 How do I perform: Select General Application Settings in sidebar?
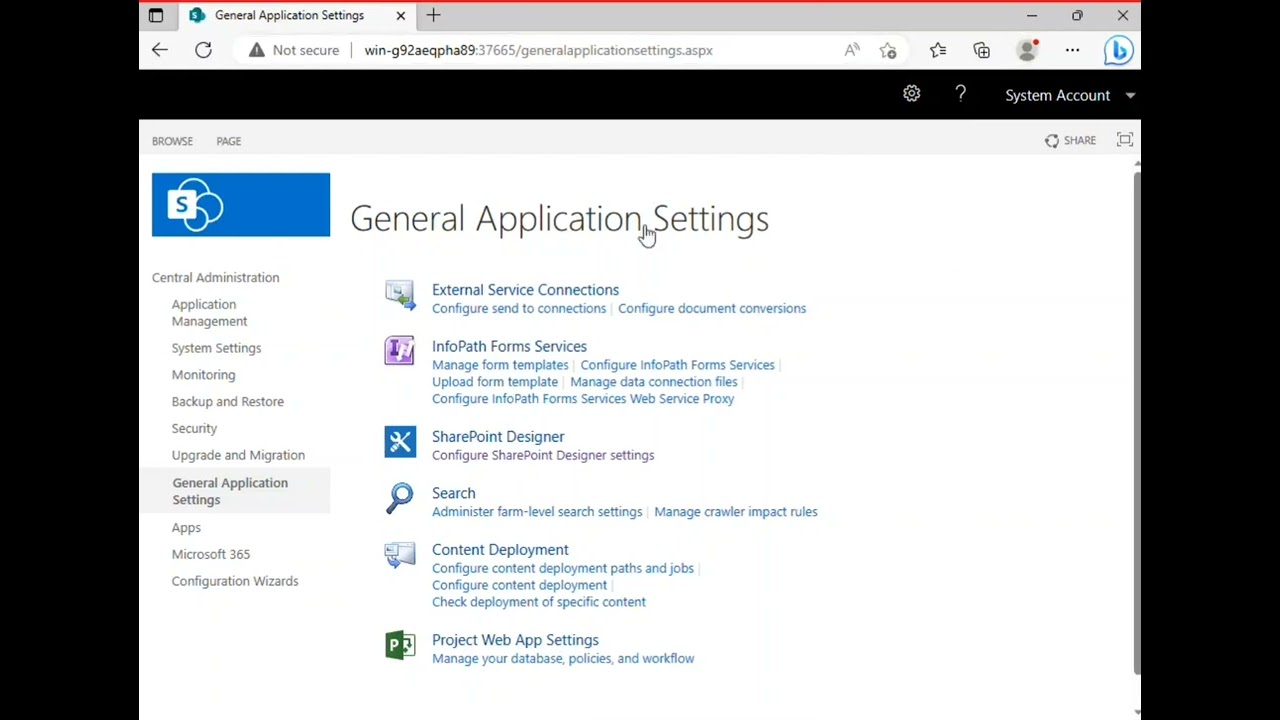pos(230,491)
